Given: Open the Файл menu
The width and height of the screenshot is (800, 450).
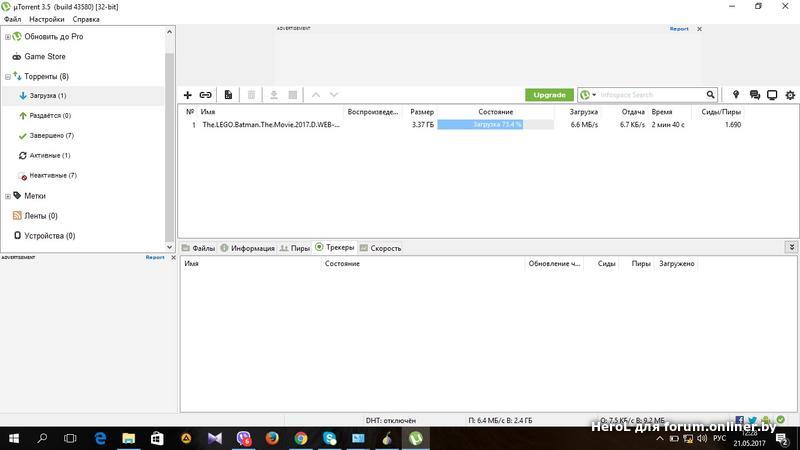Looking at the screenshot, I should [13, 19].
